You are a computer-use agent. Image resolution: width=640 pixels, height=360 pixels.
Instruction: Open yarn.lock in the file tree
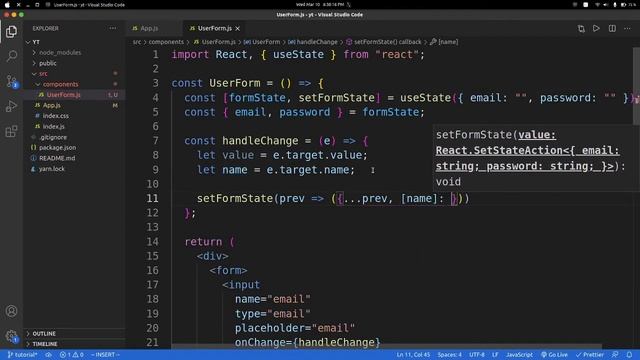click(51, 169)
